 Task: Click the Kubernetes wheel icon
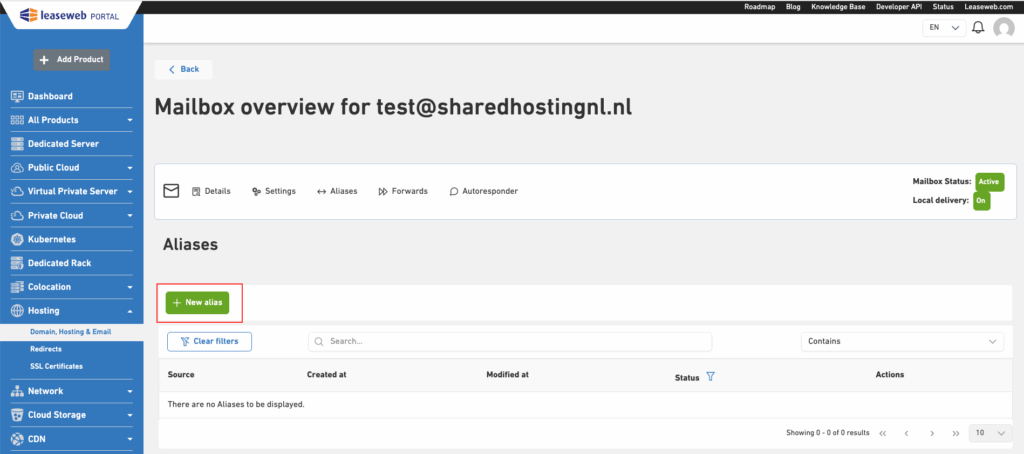(18, 239)
